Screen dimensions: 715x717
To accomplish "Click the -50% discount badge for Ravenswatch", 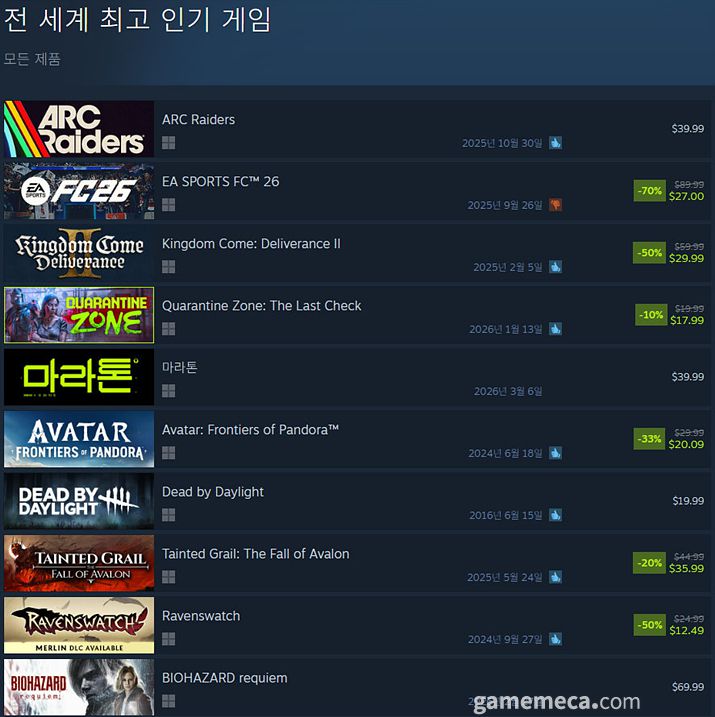I will pos(649,625).
